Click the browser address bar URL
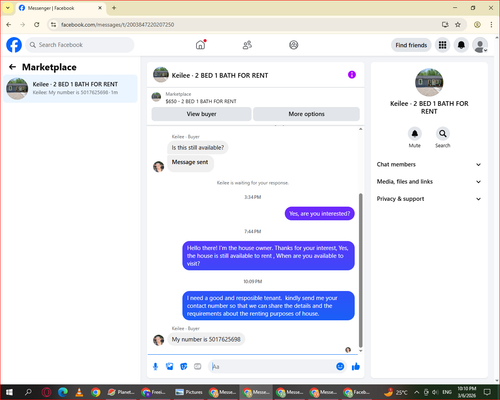The width and height of the screenshot is (500, 400). pos(117,25)
